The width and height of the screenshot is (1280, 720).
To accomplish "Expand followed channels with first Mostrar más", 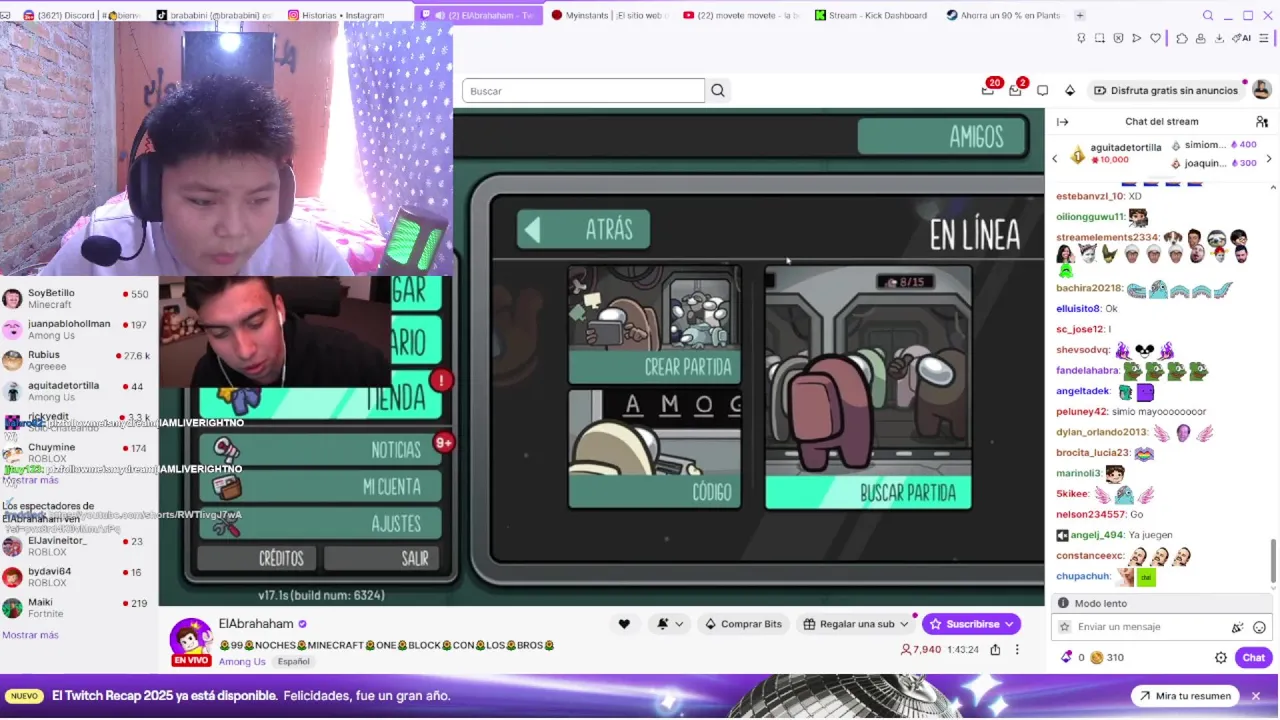I will pyautogui.click(x=30, y=480).
